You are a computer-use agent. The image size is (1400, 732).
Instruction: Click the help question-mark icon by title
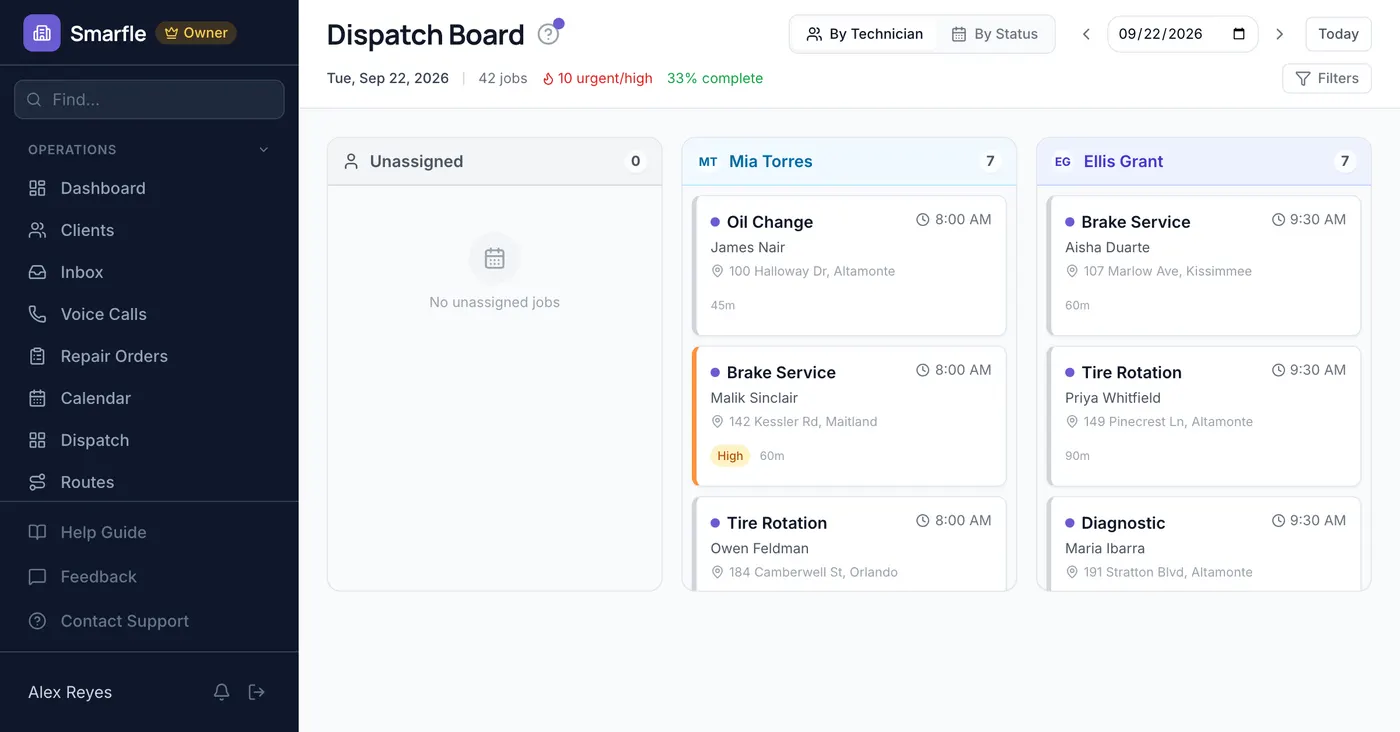548,34
